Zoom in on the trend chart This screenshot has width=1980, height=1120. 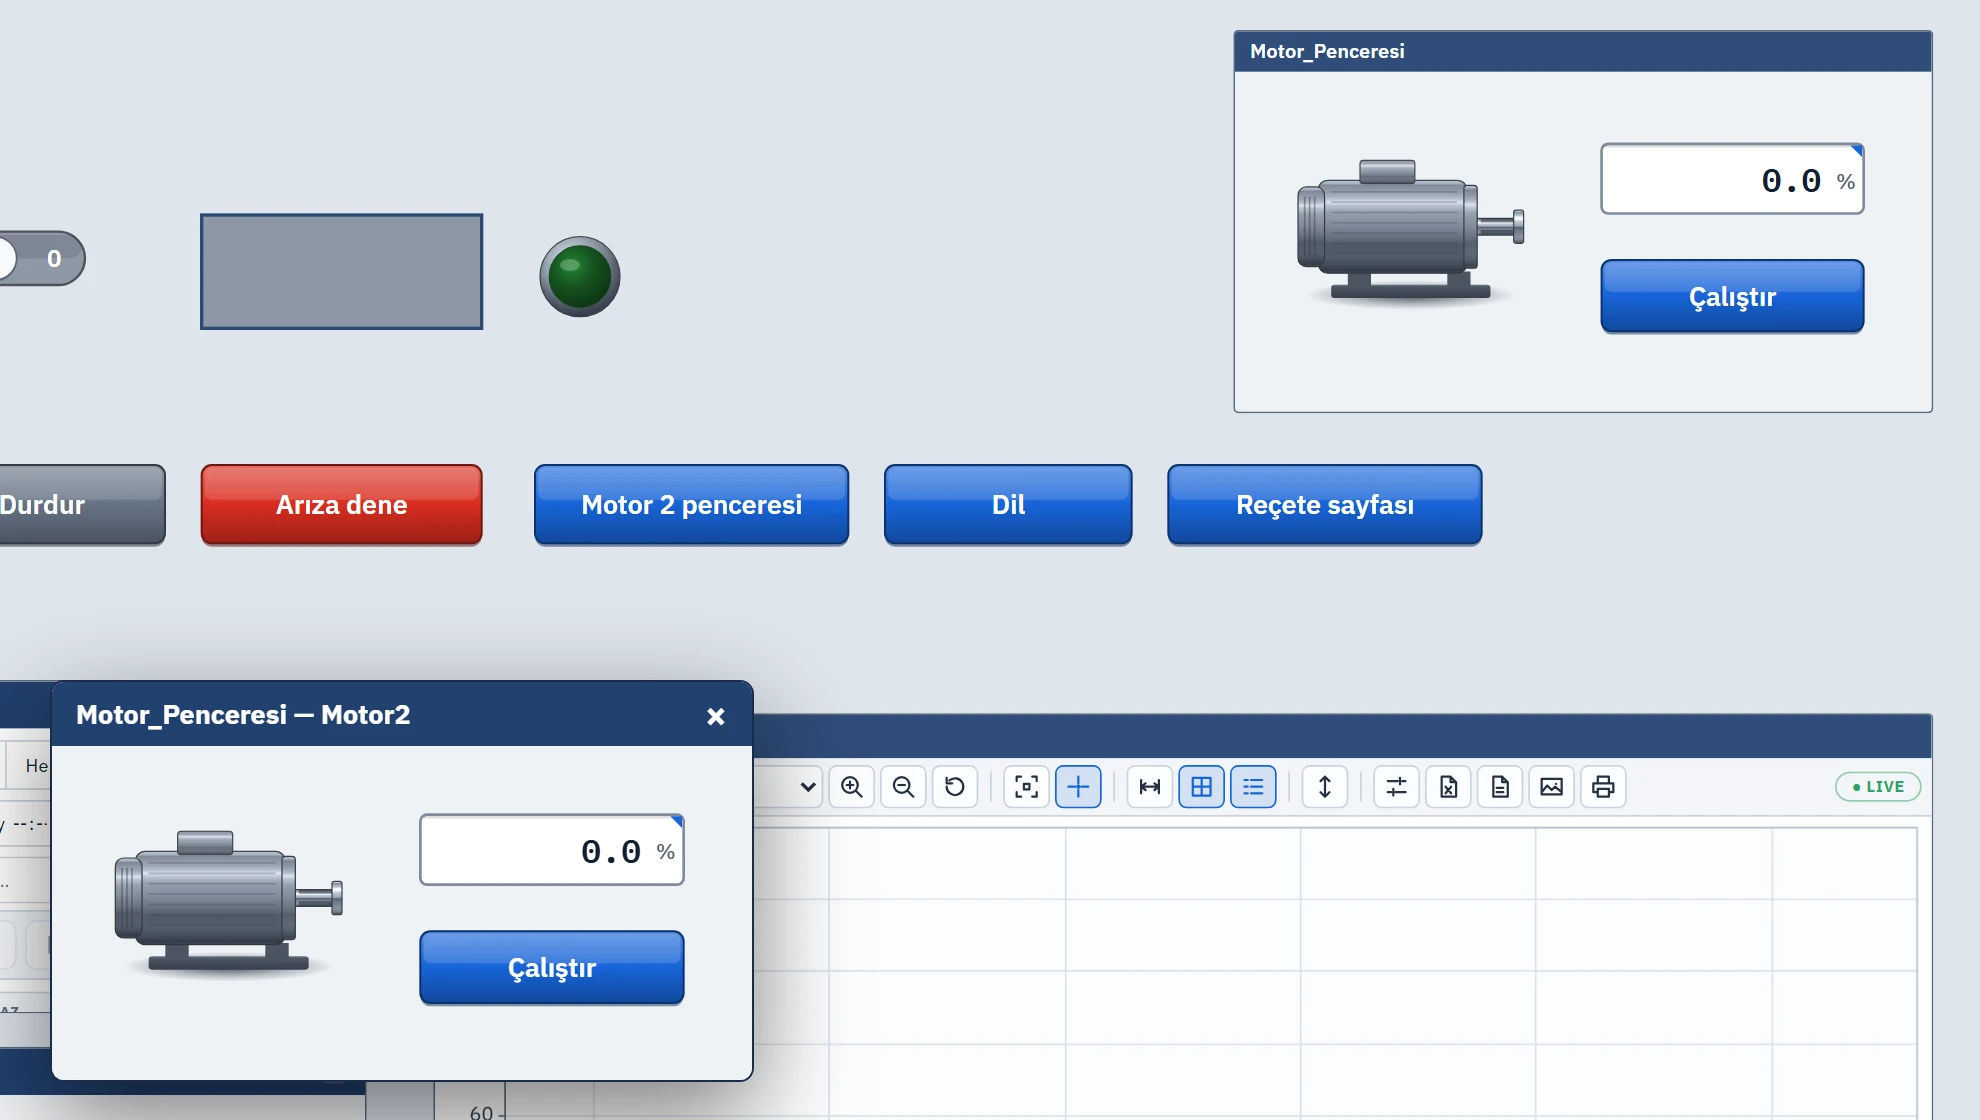(852, 787)
